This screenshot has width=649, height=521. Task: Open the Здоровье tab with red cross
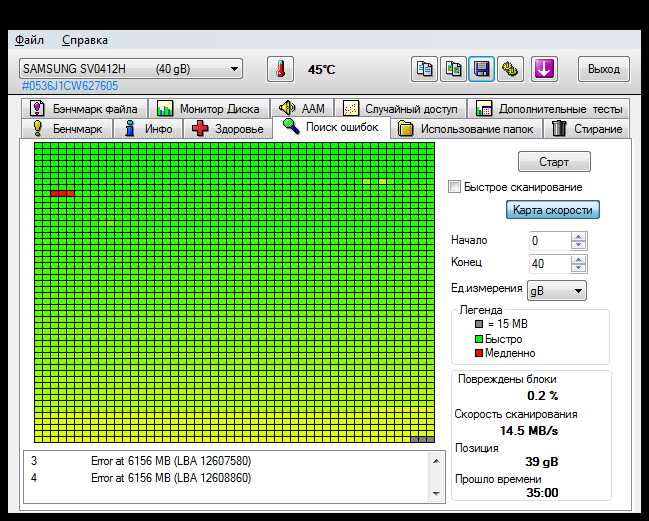(228, 129)
